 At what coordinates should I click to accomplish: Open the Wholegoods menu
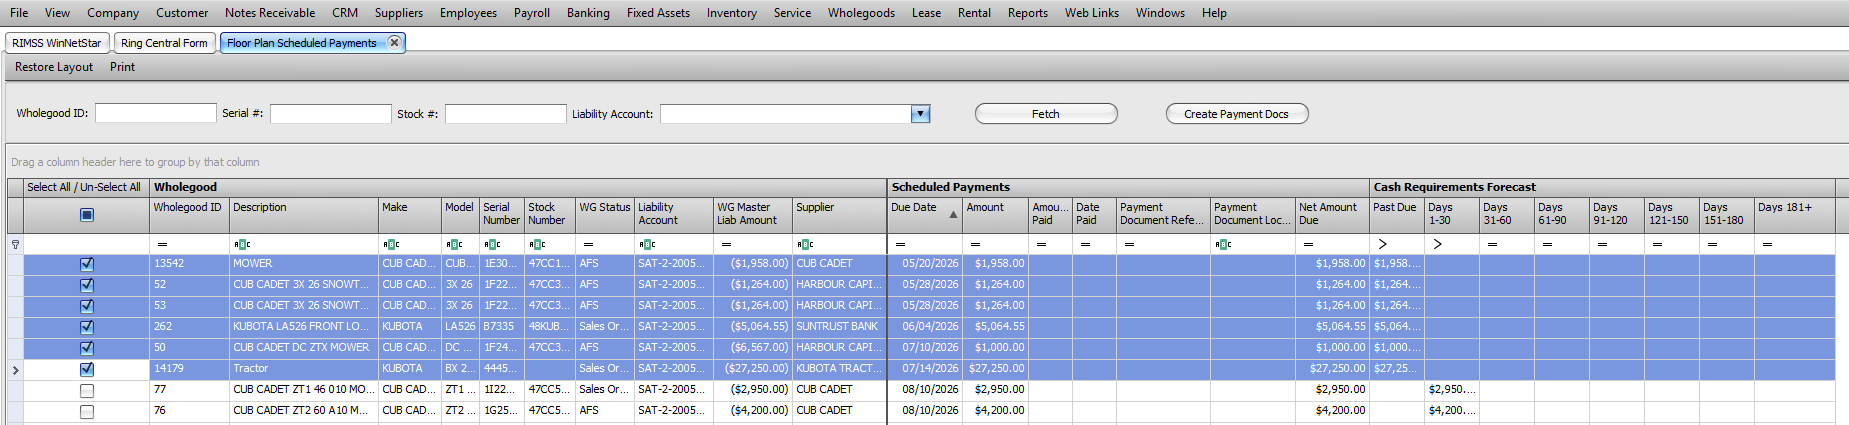point(861,13)
